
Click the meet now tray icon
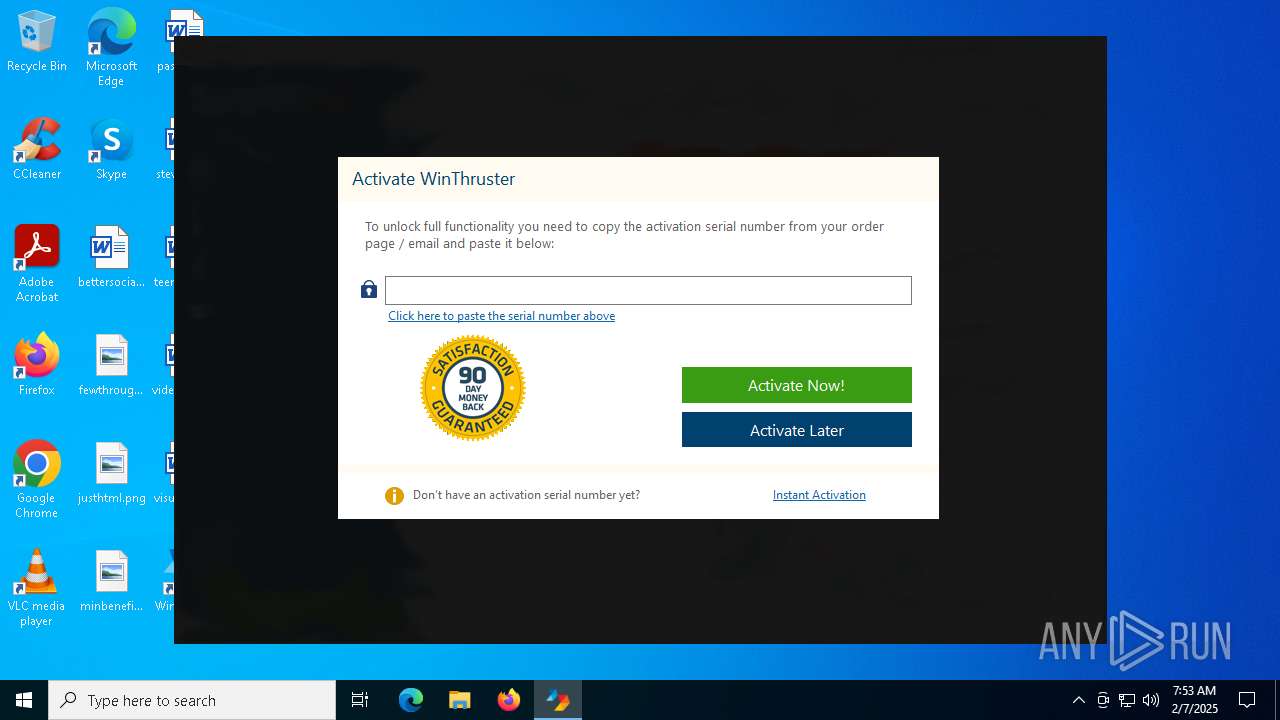click(1103, 700)
